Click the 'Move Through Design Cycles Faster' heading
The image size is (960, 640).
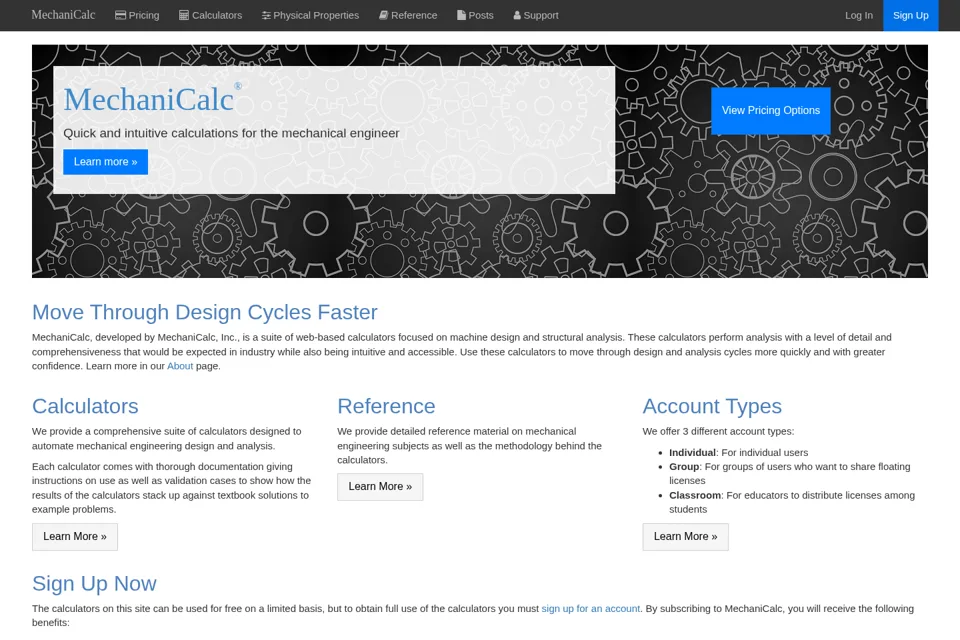click(x=204, y=312)
